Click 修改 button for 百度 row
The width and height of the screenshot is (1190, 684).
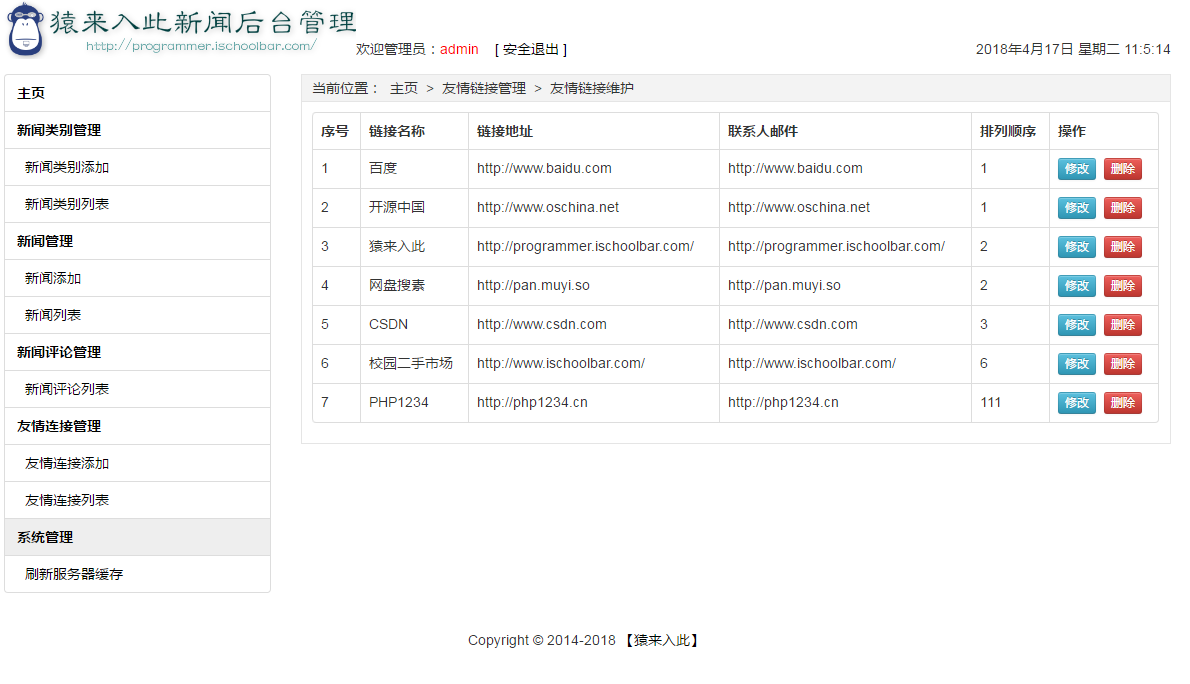click(x=1076, y=169)
